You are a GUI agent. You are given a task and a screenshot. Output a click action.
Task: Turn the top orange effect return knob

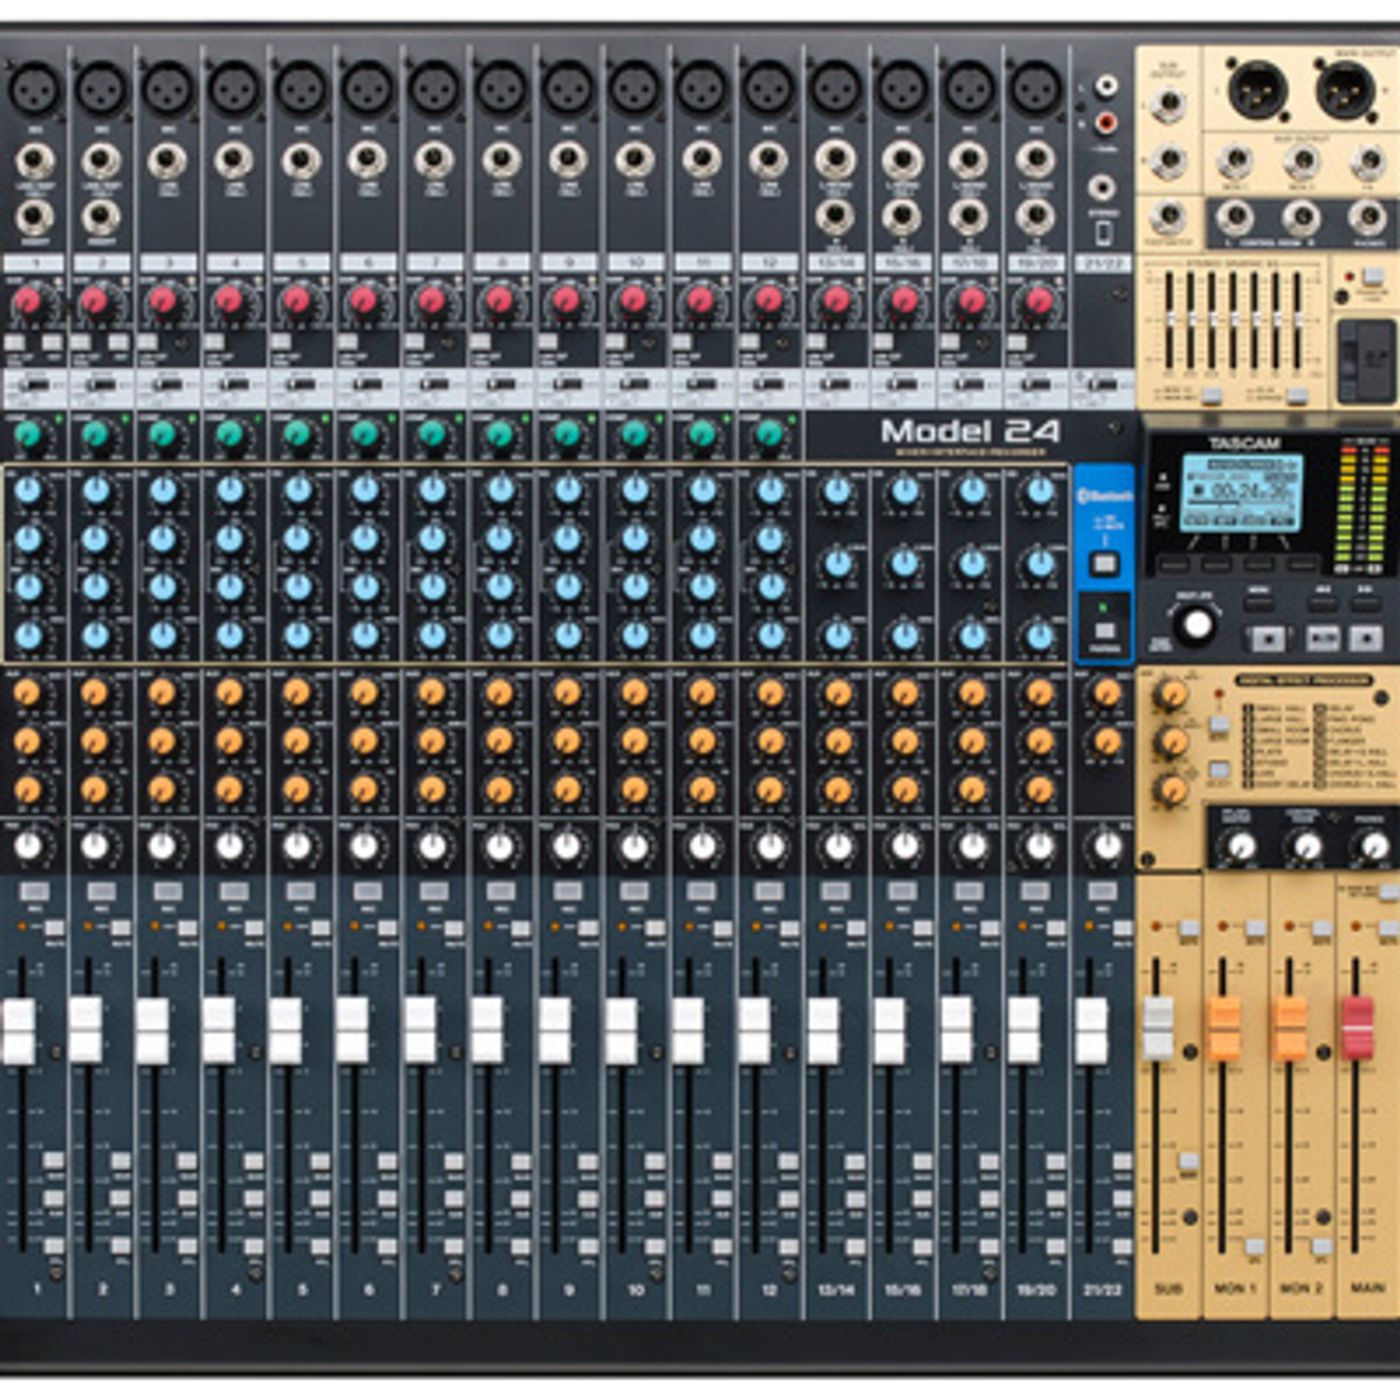coord(1171,693)
